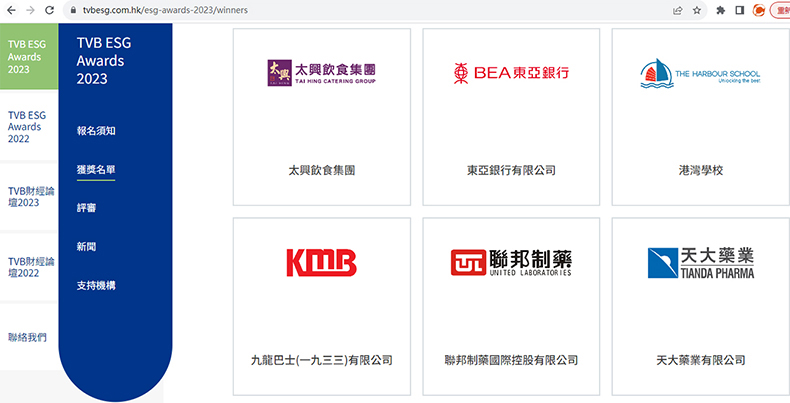790x403 pixels.
Task: Click the share page icon in address bar
Action: 679,10
